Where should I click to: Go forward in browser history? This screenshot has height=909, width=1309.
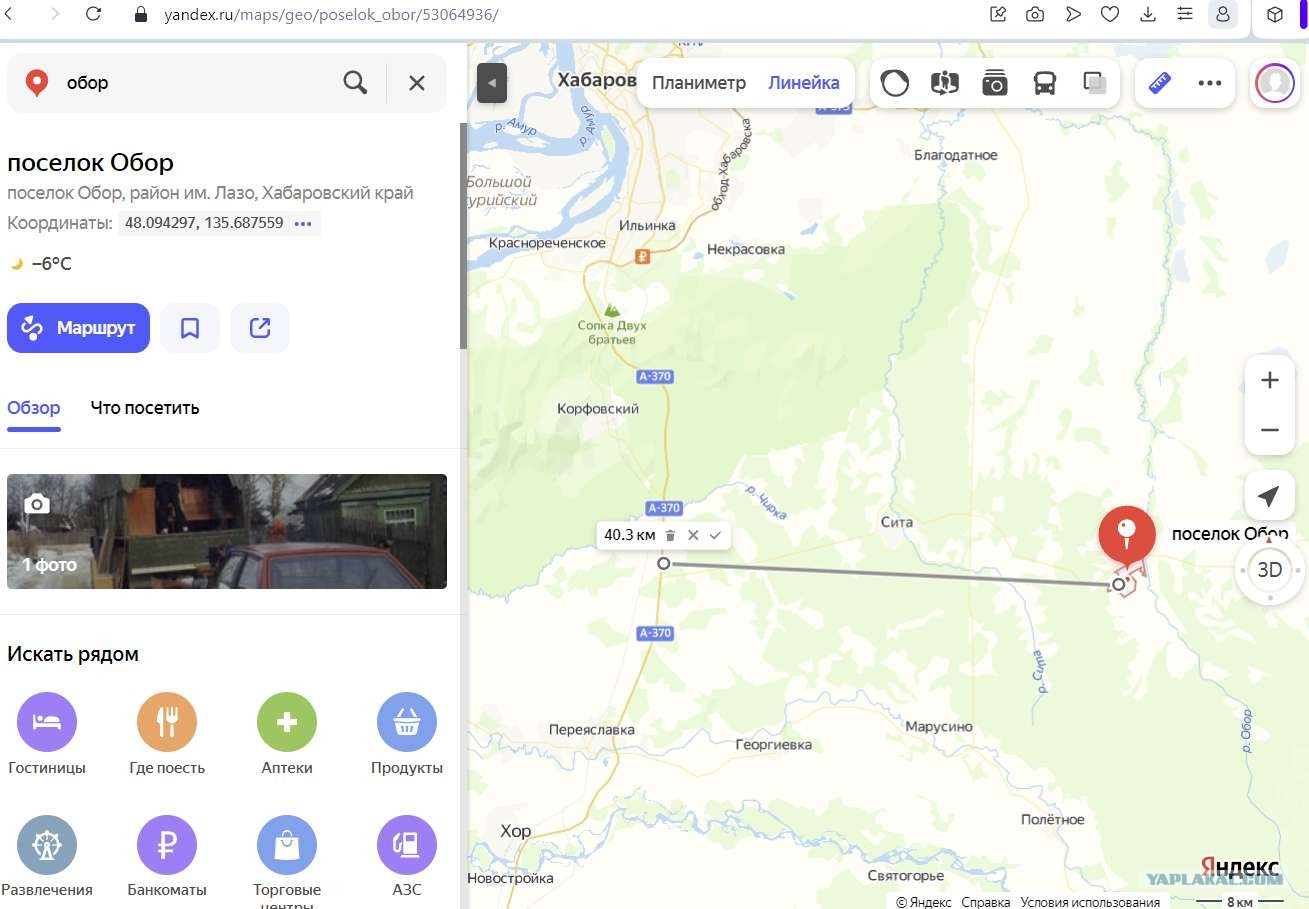pos(54,14)
